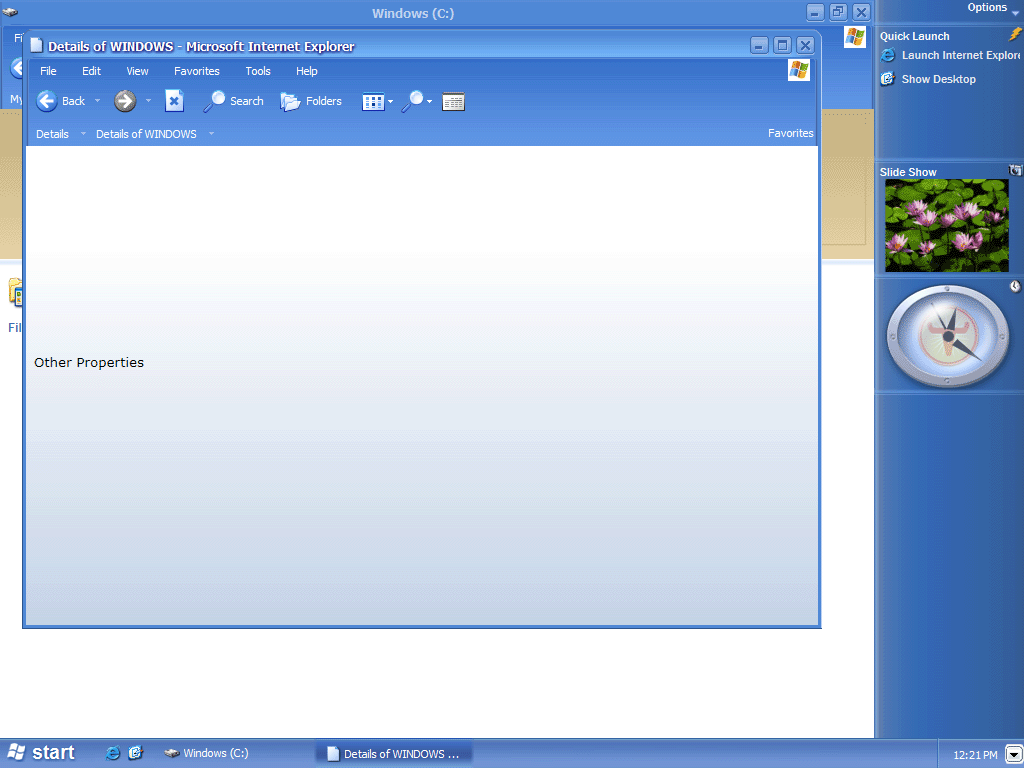The height and width of the screenshot is (768, 1024).
Task: Open the File menu in Internet Explorer
Action: (48, 71)
